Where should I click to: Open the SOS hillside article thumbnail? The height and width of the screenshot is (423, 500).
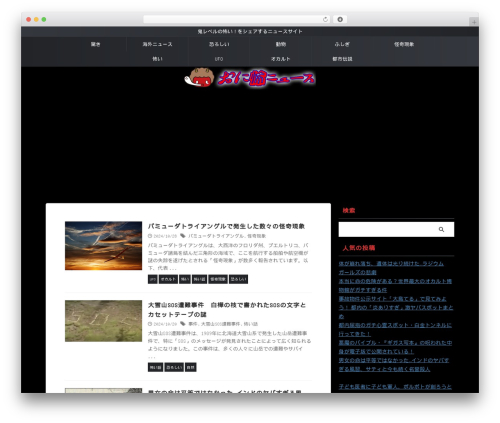click(x=103, y=321)
